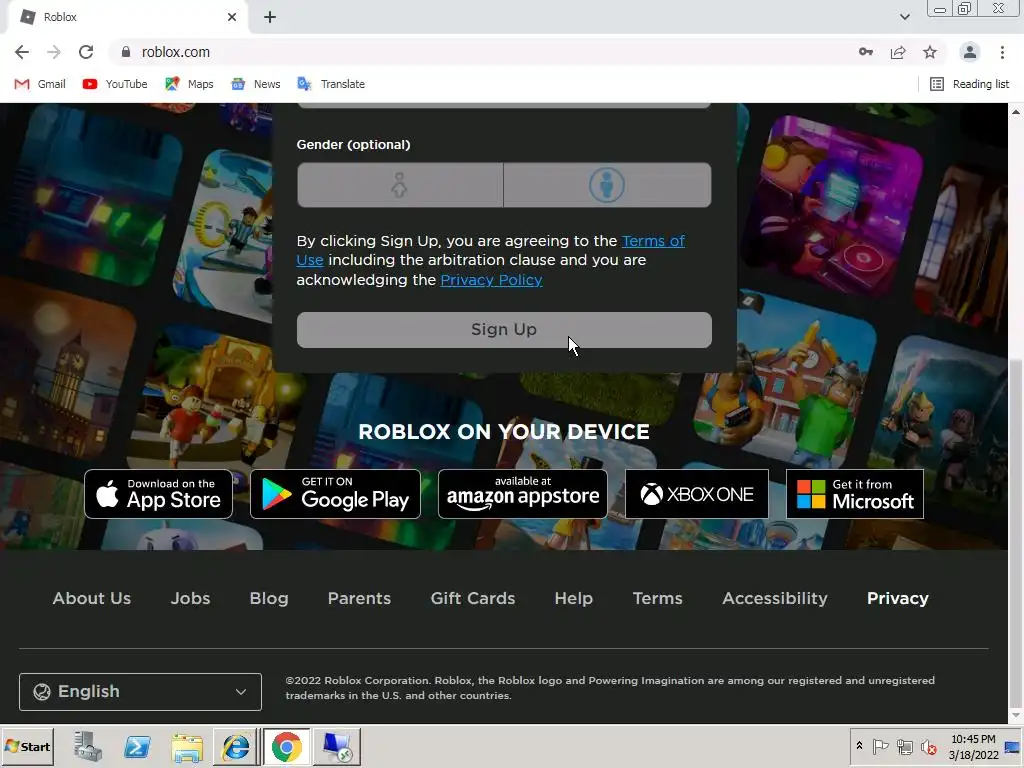Open the Windows Start menu

(x=27, y=746)
